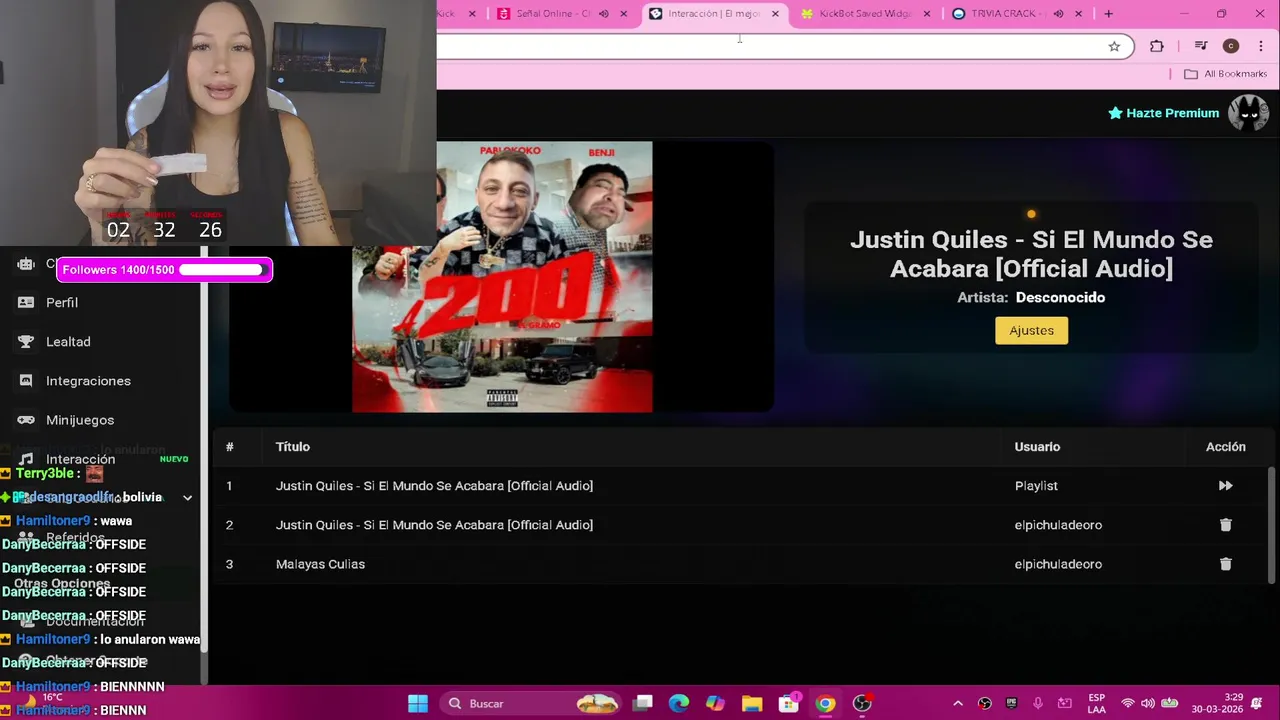Screen dimensions: 1280x720
Task: Switch to the TRIVIA CRACK browser tab
Action: click(x=1008, y=14)
